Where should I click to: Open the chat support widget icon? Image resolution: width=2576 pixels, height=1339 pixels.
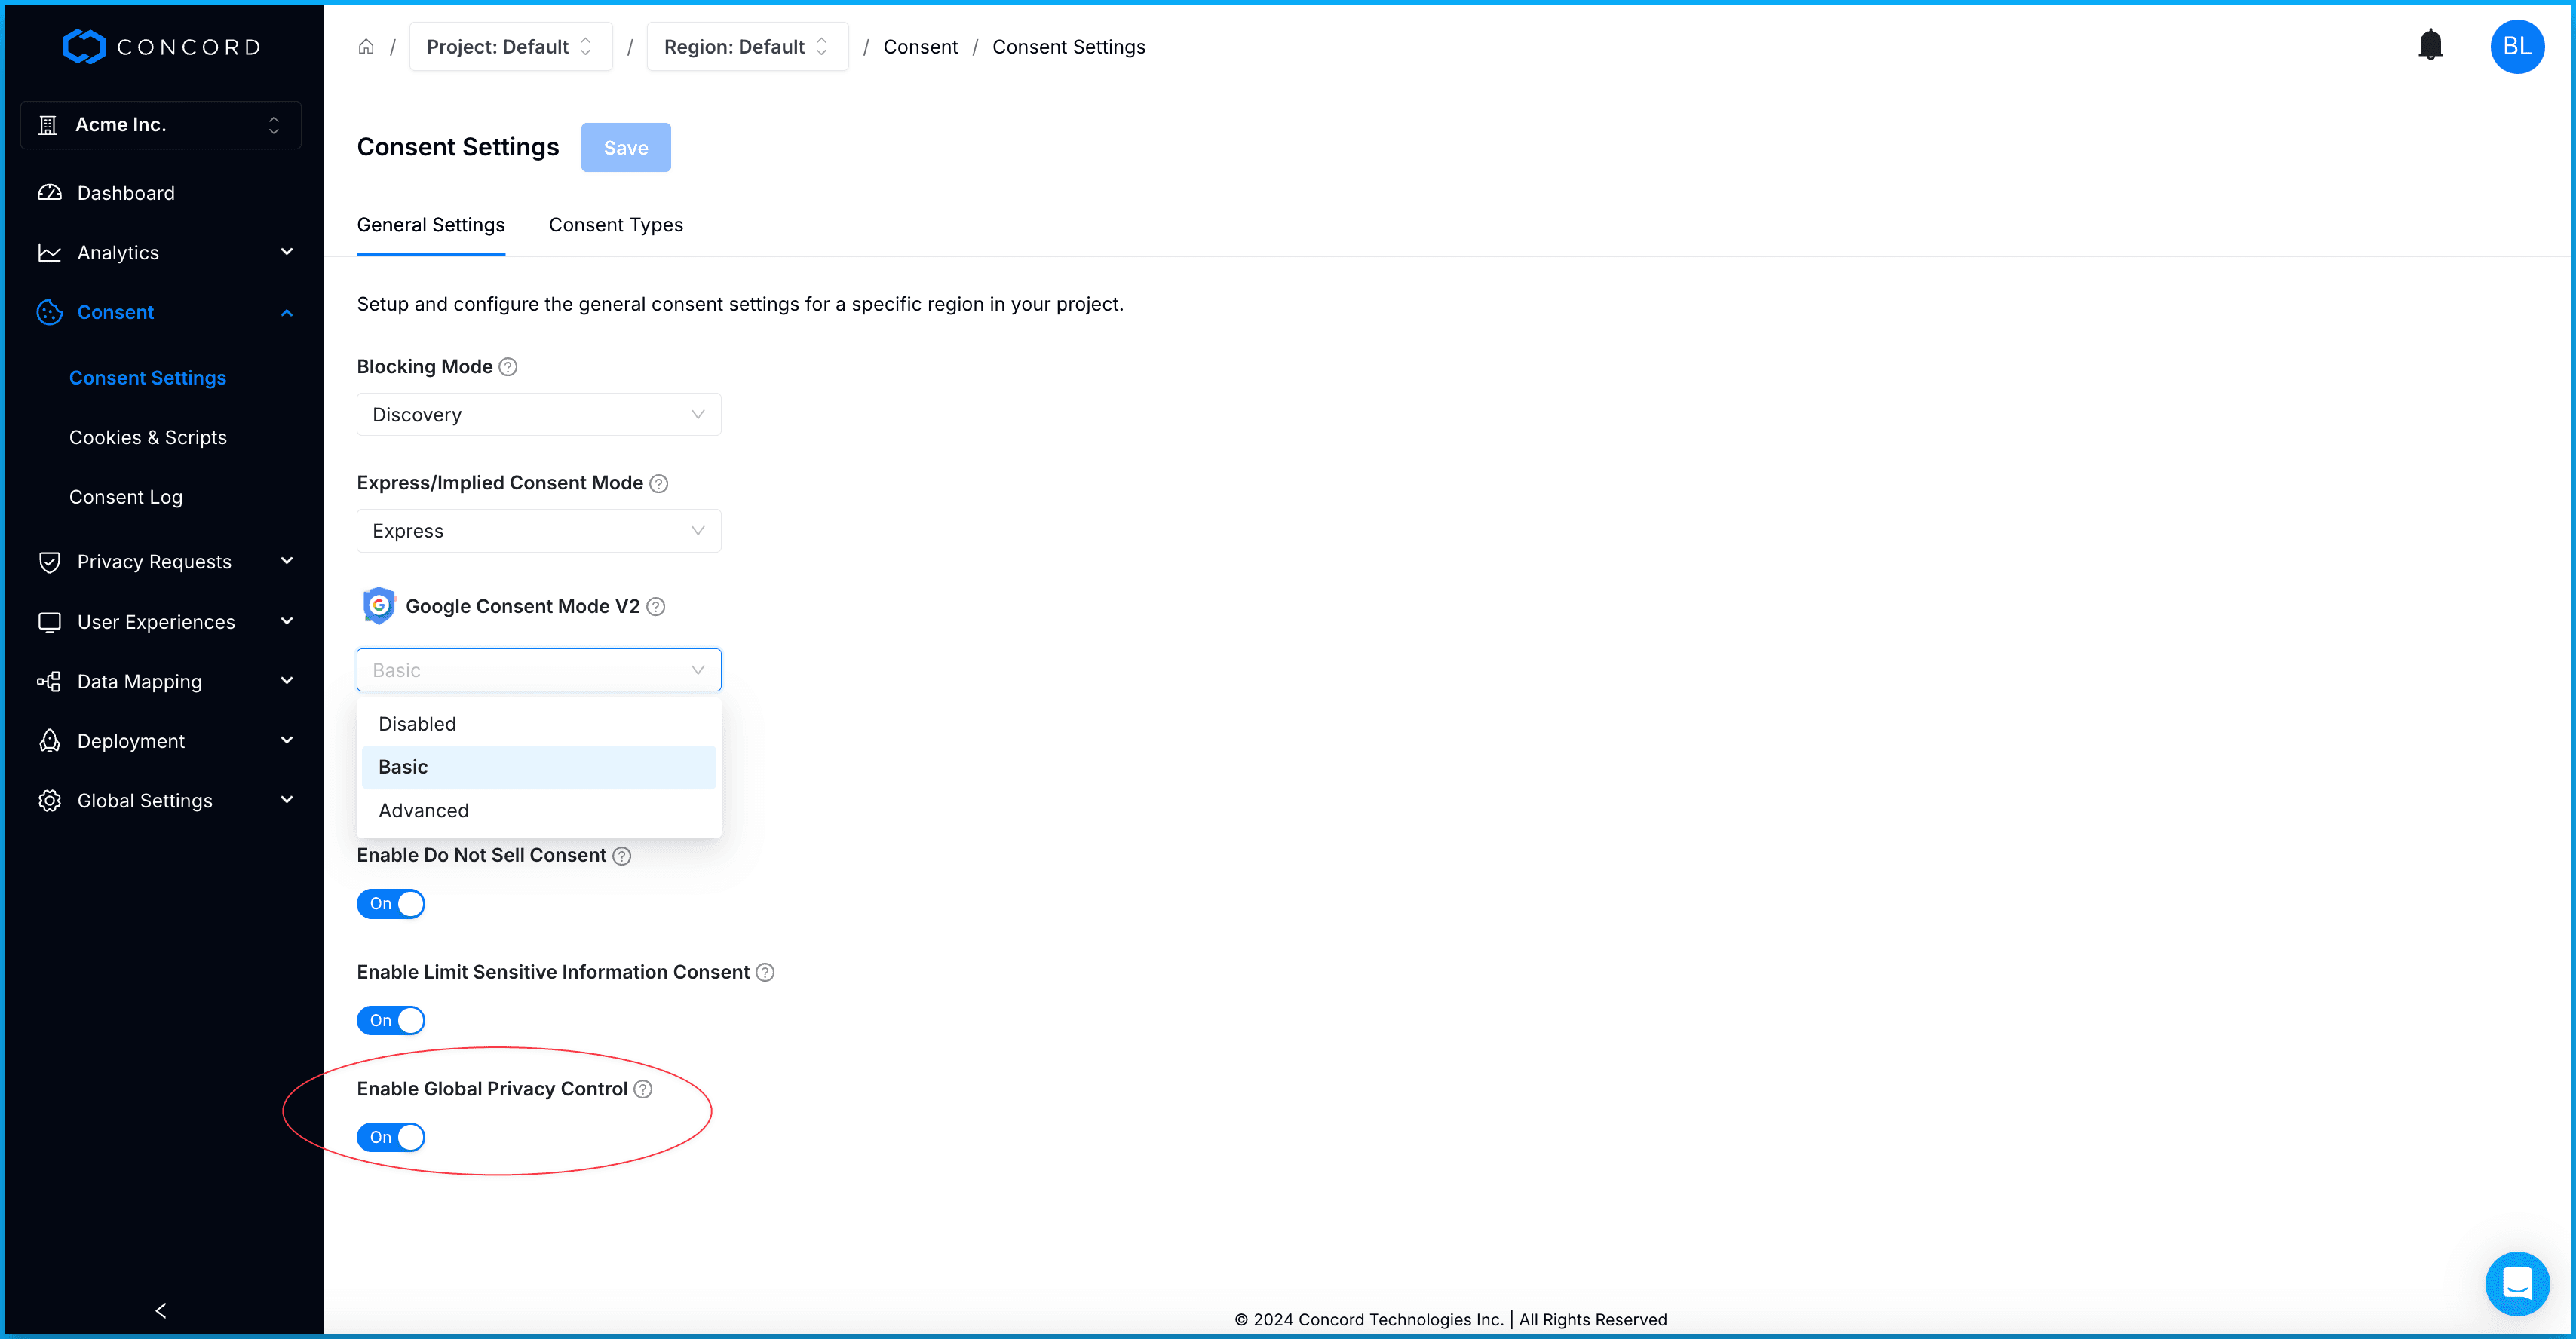2516,1282
